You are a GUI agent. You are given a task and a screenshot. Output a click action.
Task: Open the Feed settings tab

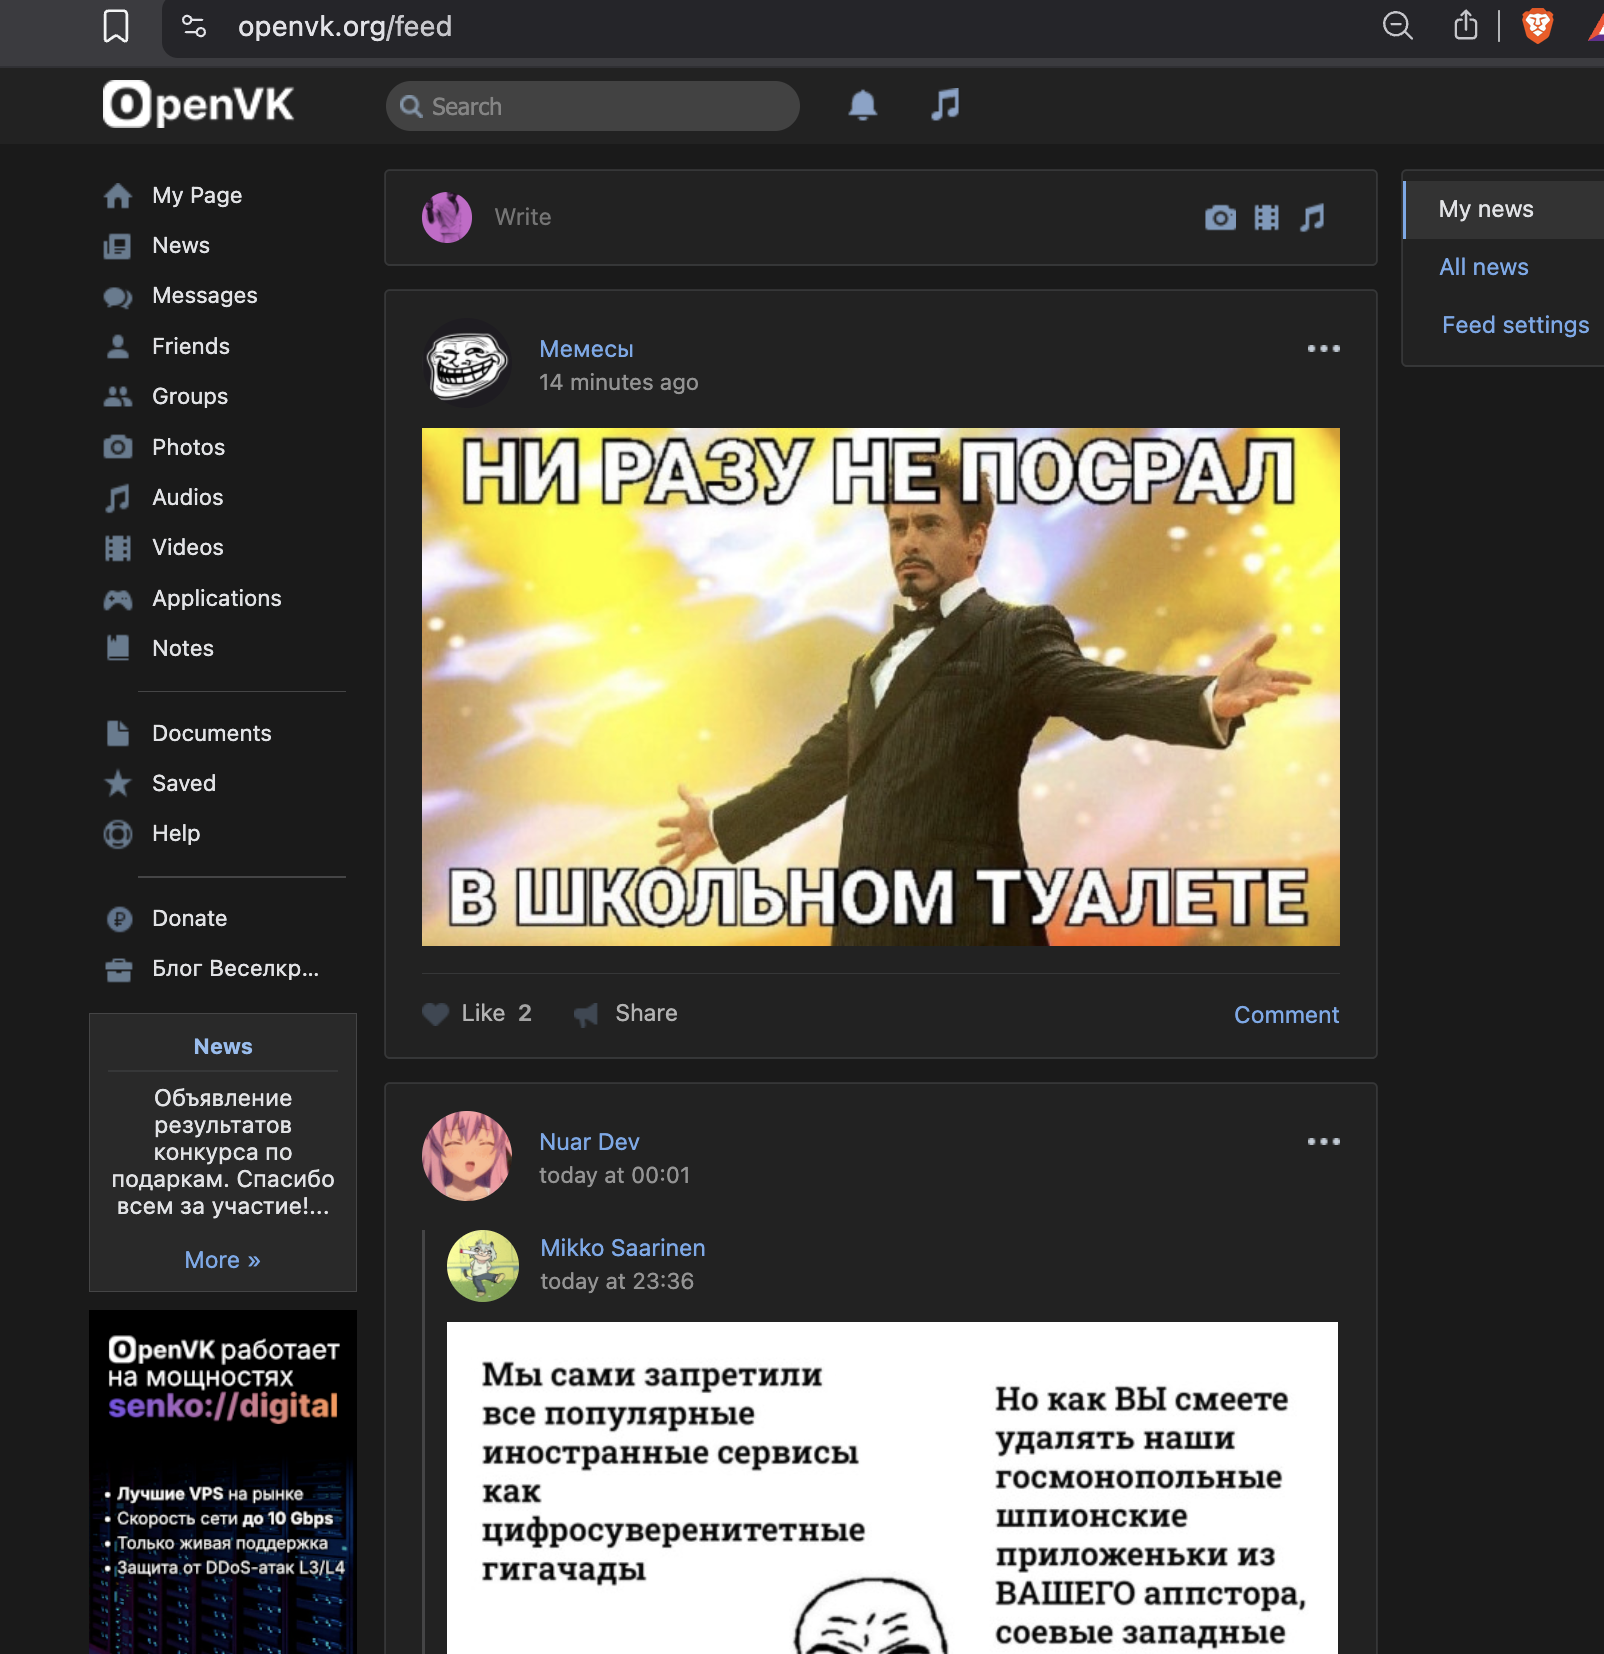[x=1515, y=326]
